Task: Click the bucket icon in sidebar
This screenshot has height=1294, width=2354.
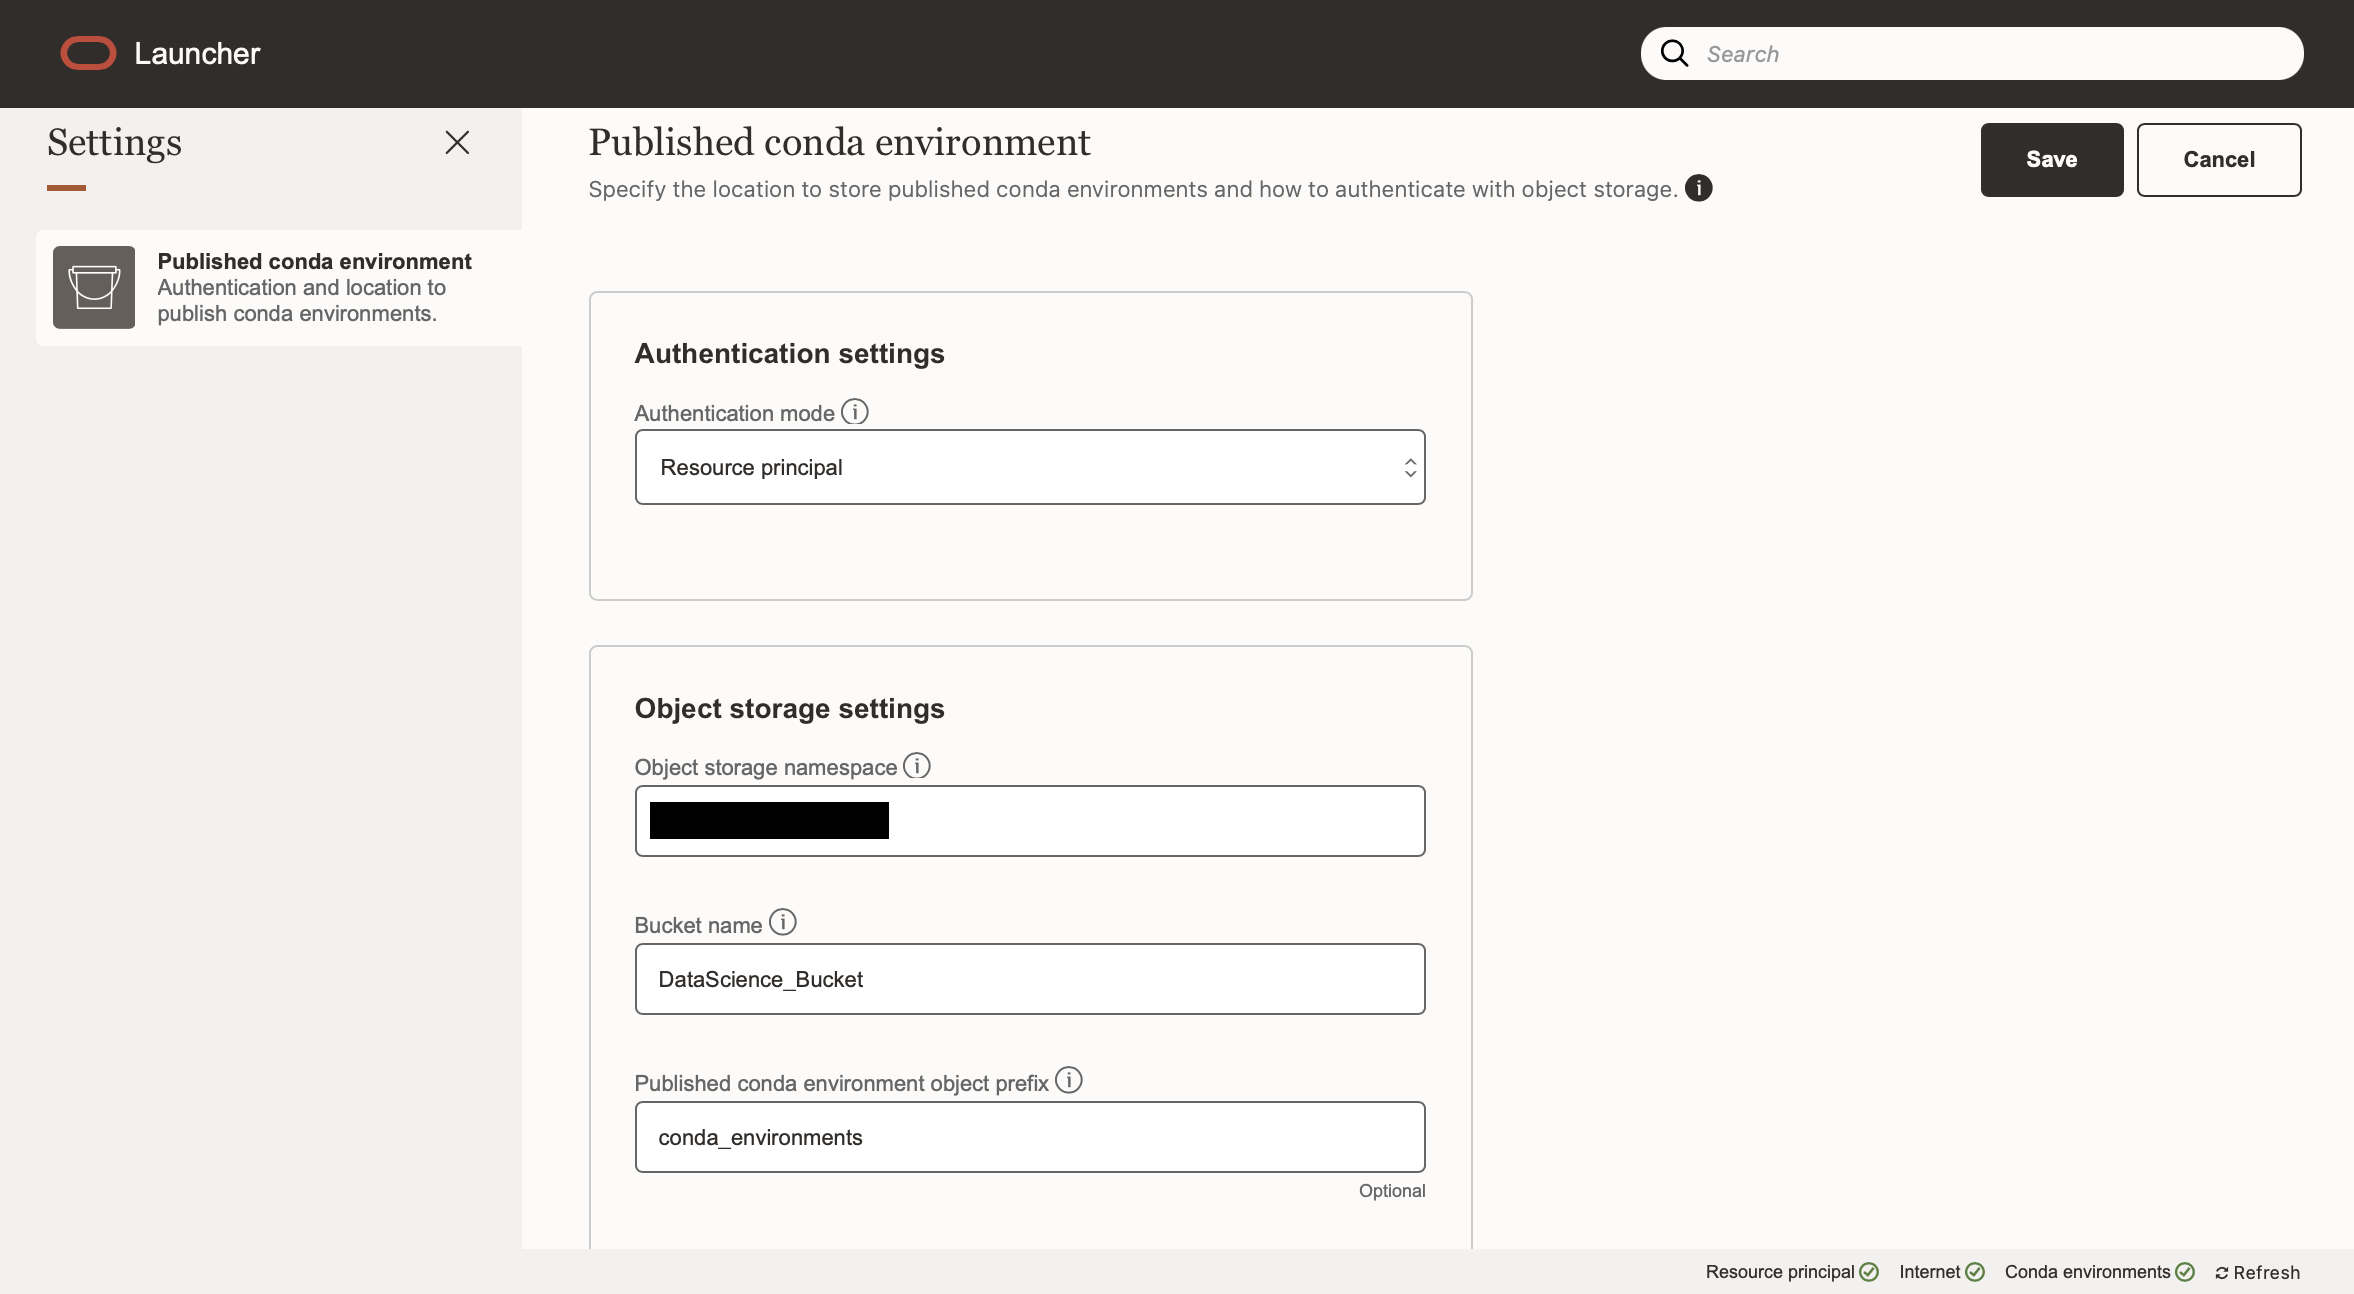Action: pos(94,288)
